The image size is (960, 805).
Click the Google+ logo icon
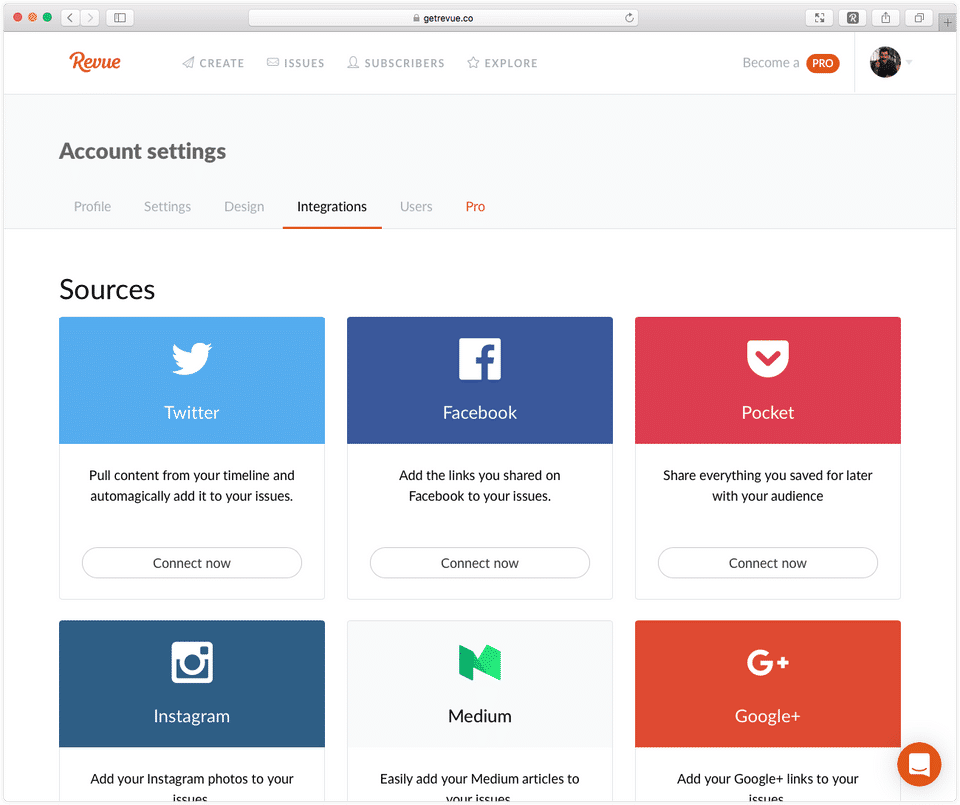[x=768, y=662]
